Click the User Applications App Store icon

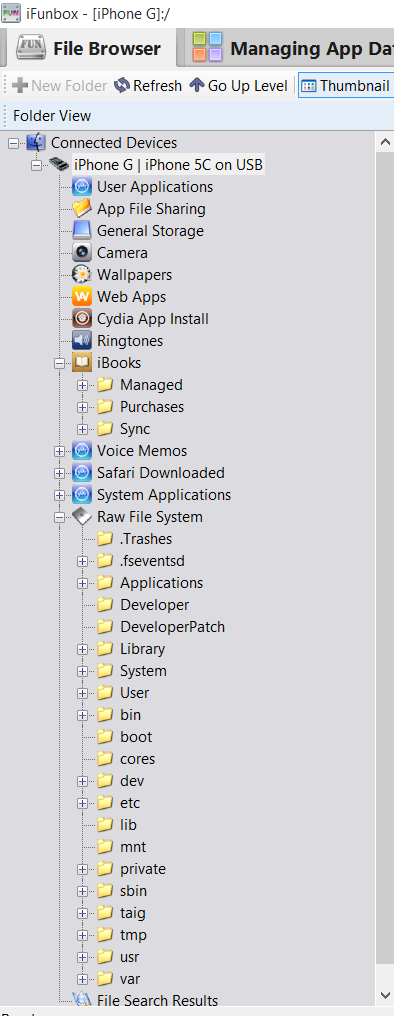tap(82, 187)
